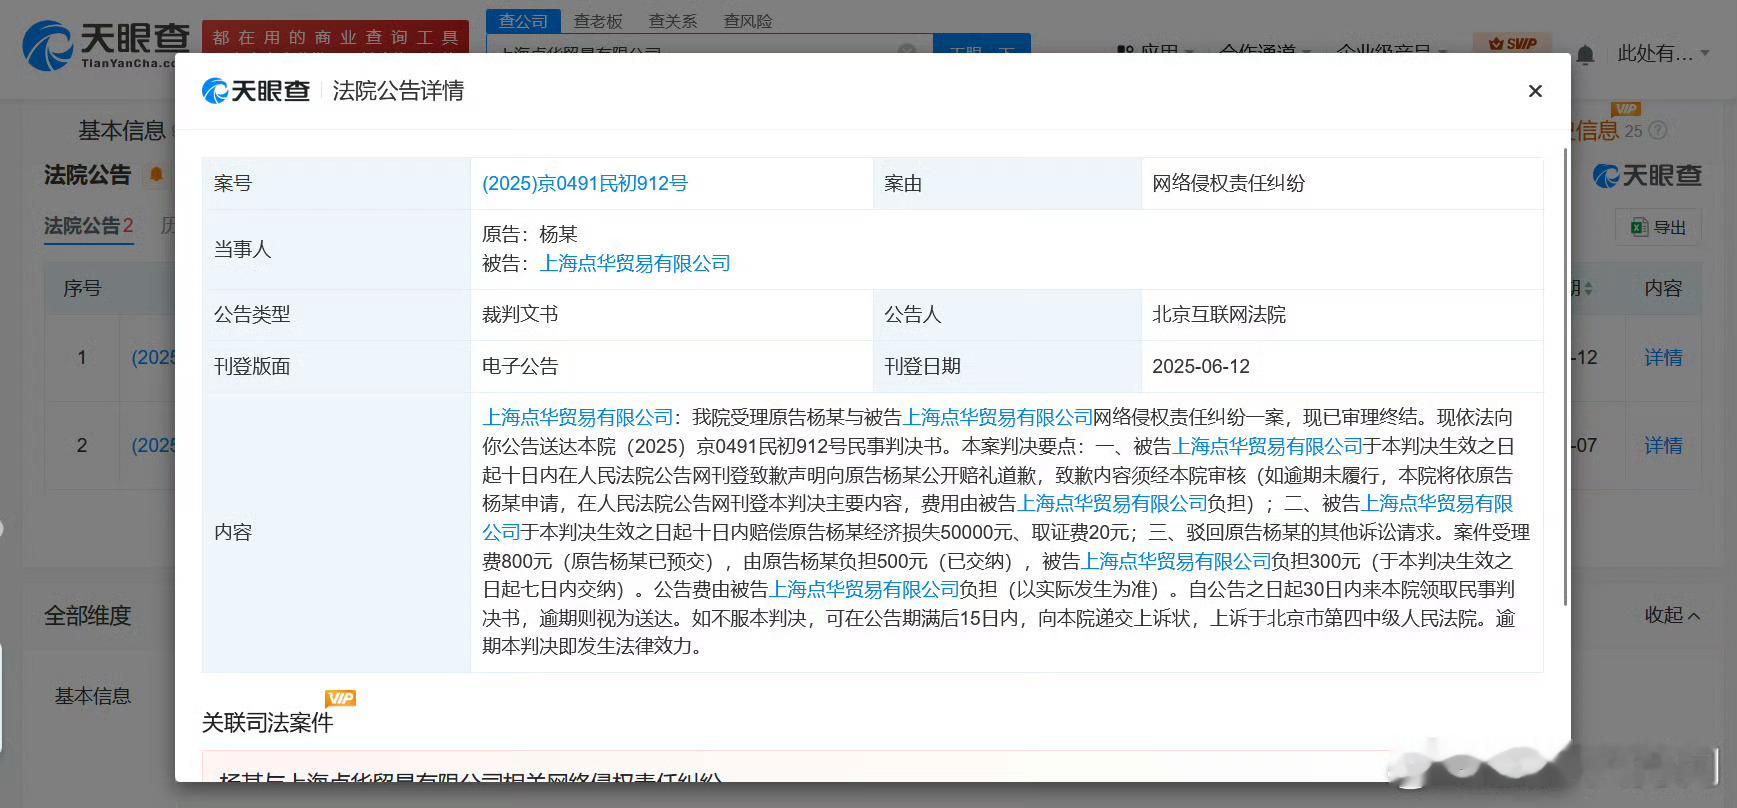The image size is (1737, 808).
Task: Open case number (2025)京0491民初912号 link
Action: coord(585,183)
